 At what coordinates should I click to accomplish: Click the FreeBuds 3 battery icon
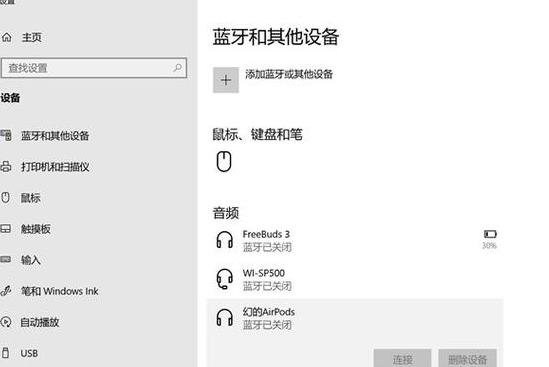(490, 234)
